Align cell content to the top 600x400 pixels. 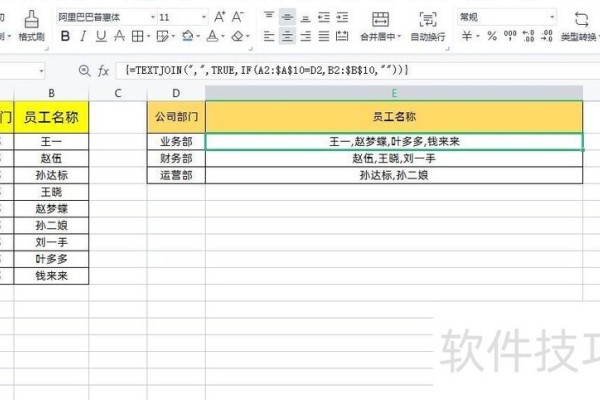pyautogui.click(x=269, y=16)
